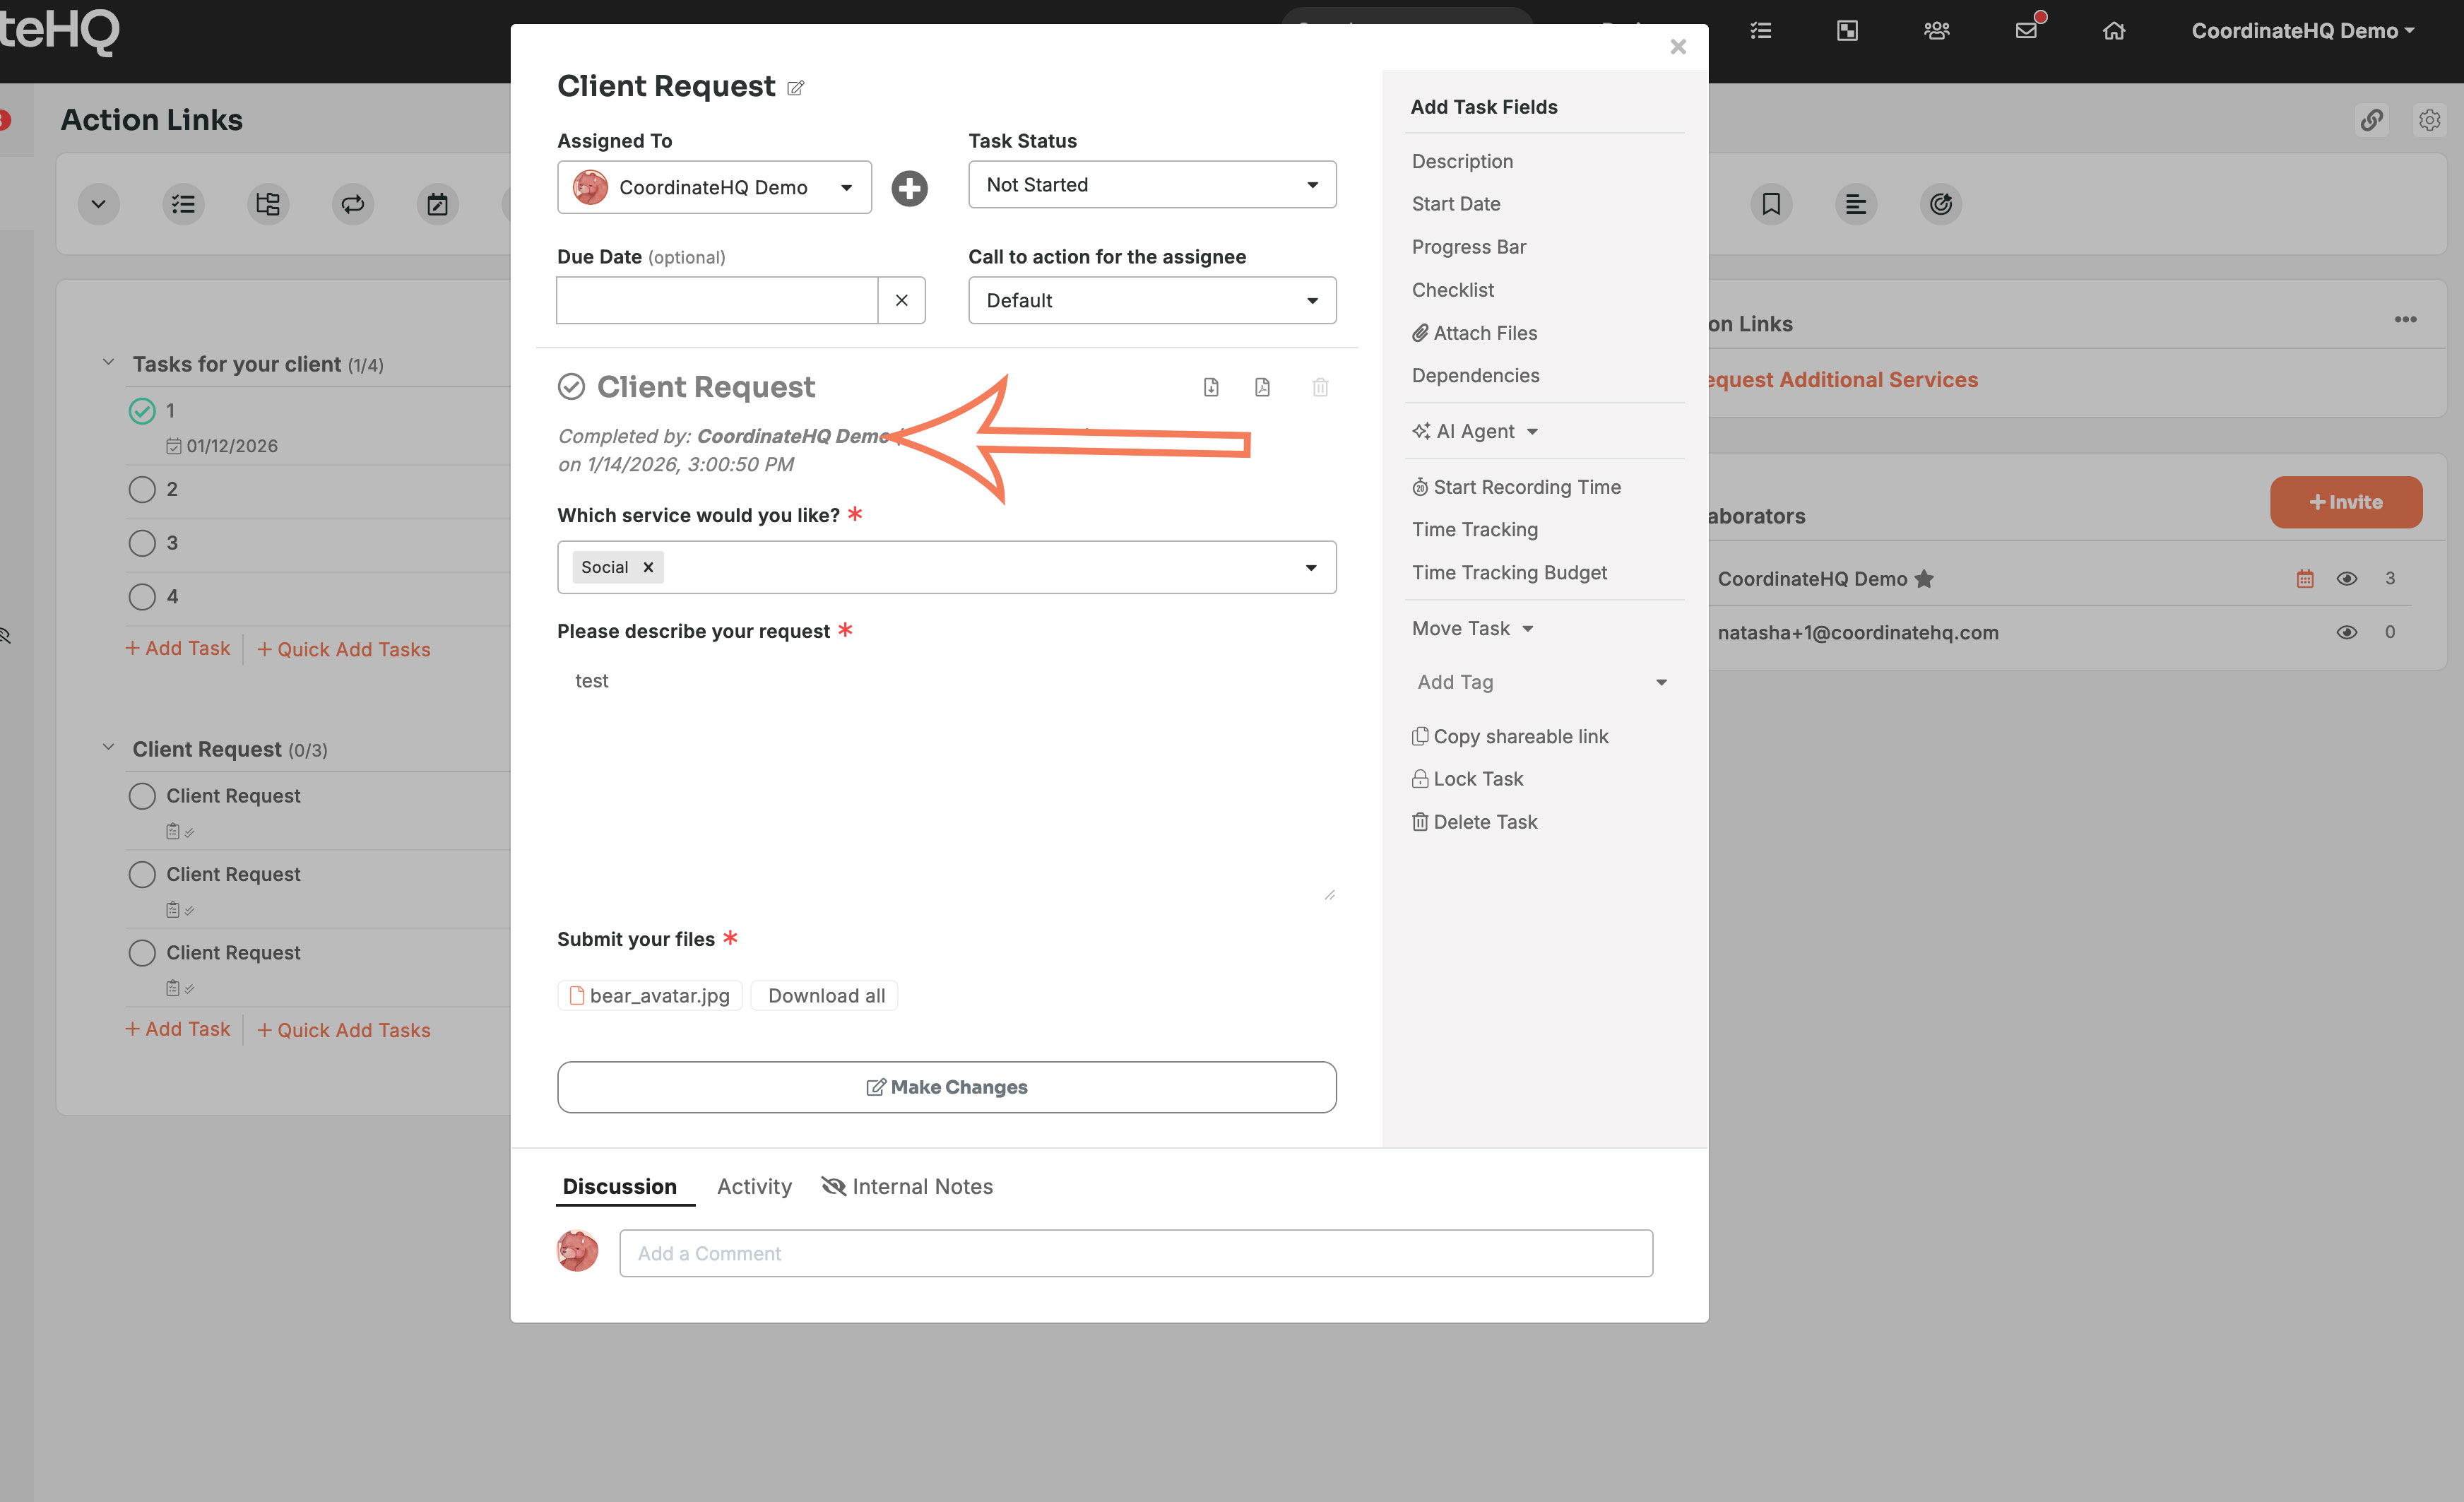Mark task 2 as complete
Image resolution: width=2464 pixels, height=1502 pixels.
[142, 489]
